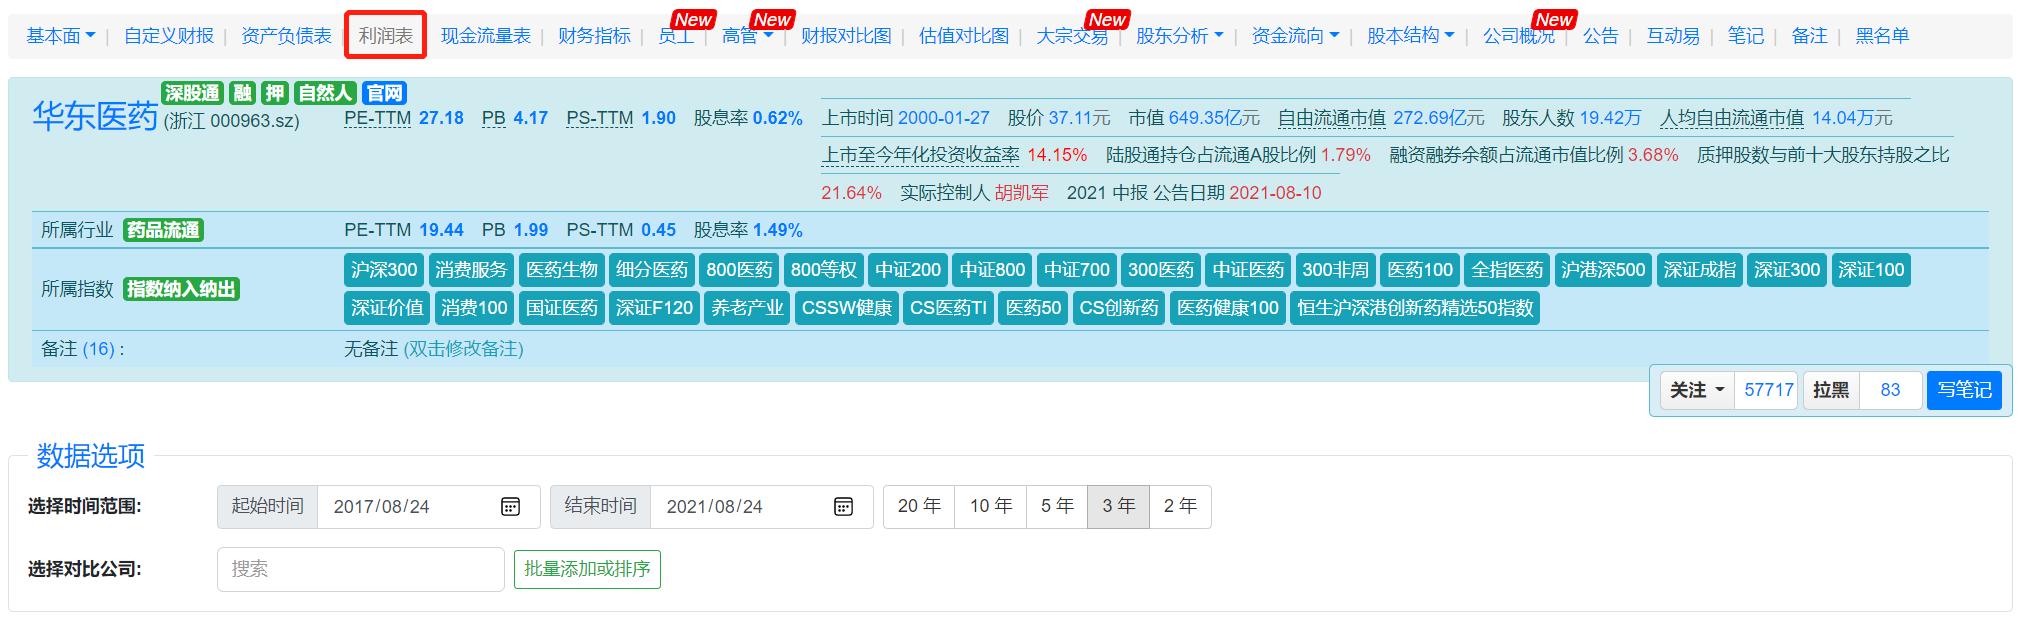Switch to the 利润表 tab
This screenshot has width=2025, height=625.
click(386, 36)
